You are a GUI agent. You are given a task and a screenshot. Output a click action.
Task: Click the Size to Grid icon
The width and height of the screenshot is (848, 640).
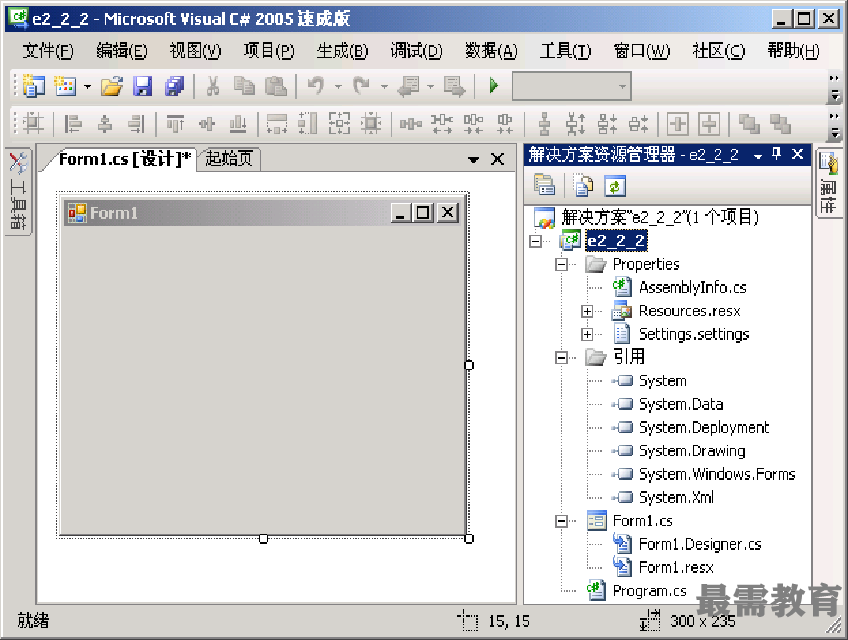(371, 123)
